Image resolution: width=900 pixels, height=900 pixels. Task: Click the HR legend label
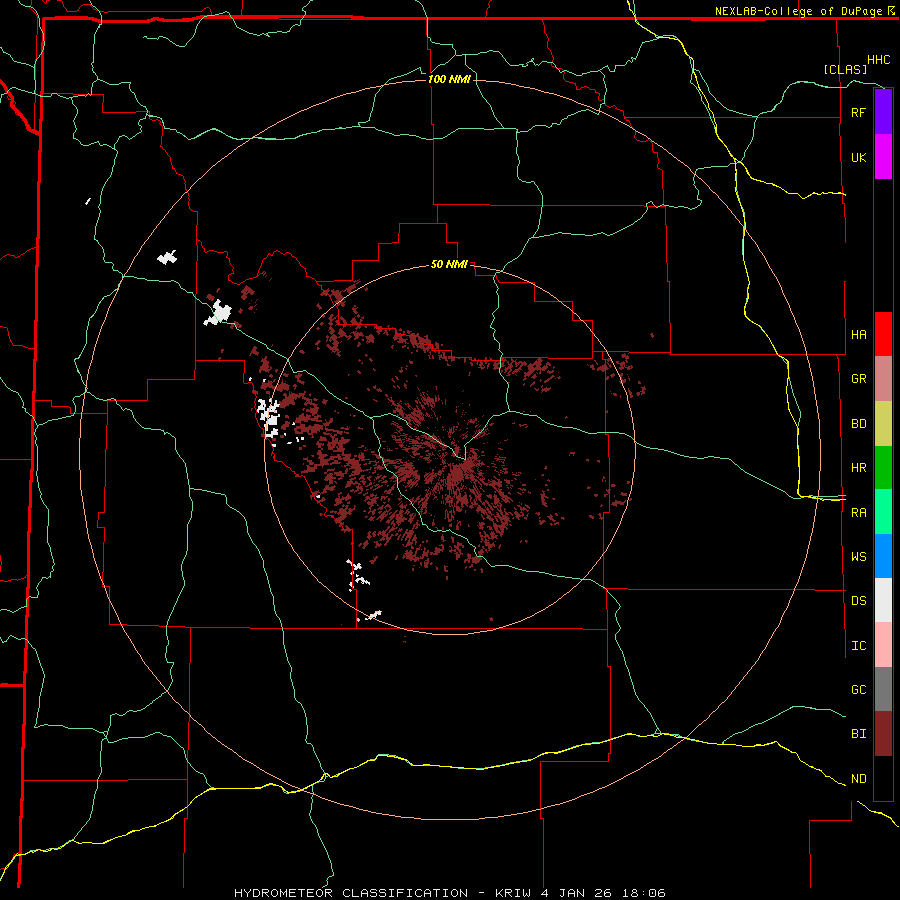(858, 468)
